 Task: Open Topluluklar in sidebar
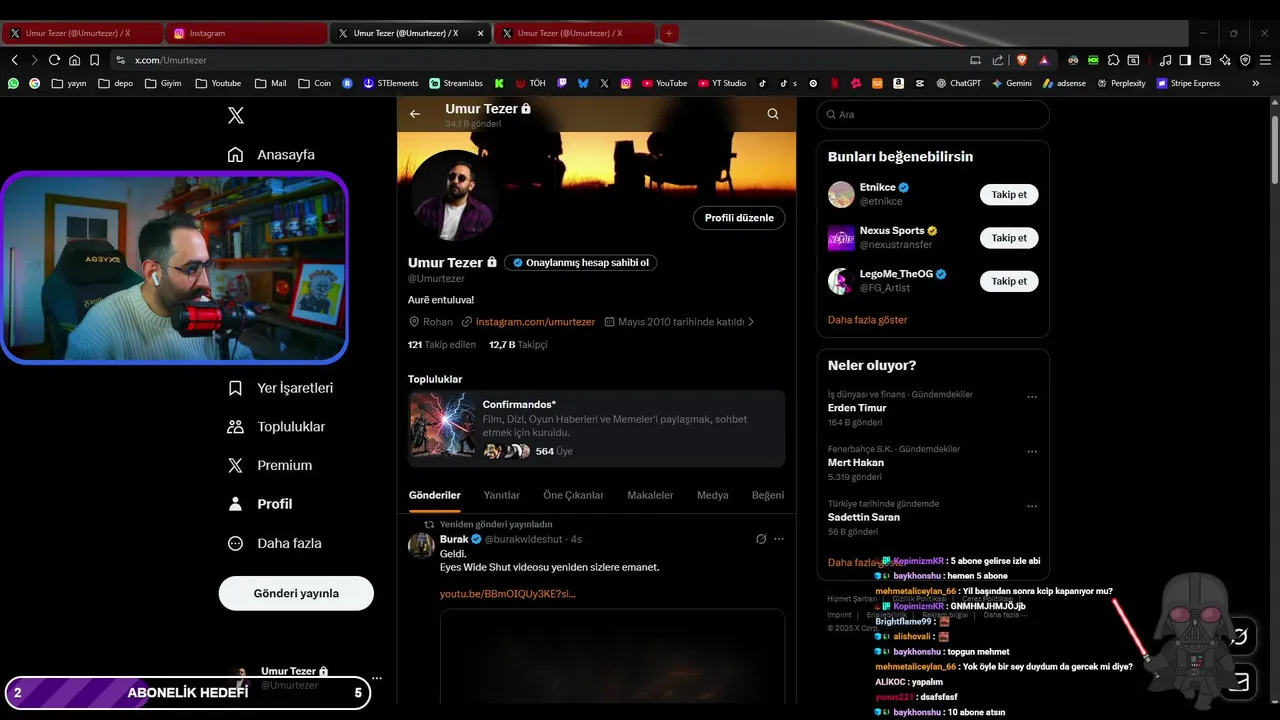[x=276, y=427]
